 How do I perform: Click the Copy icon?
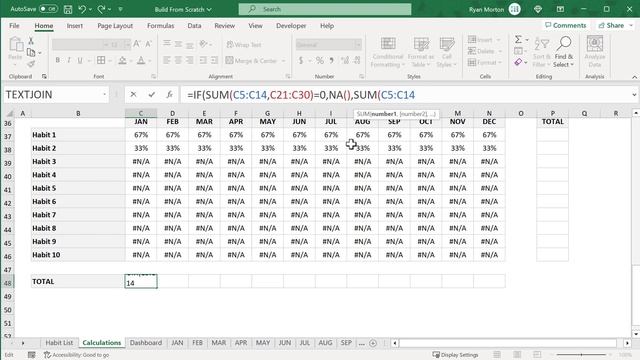point(31,52)
